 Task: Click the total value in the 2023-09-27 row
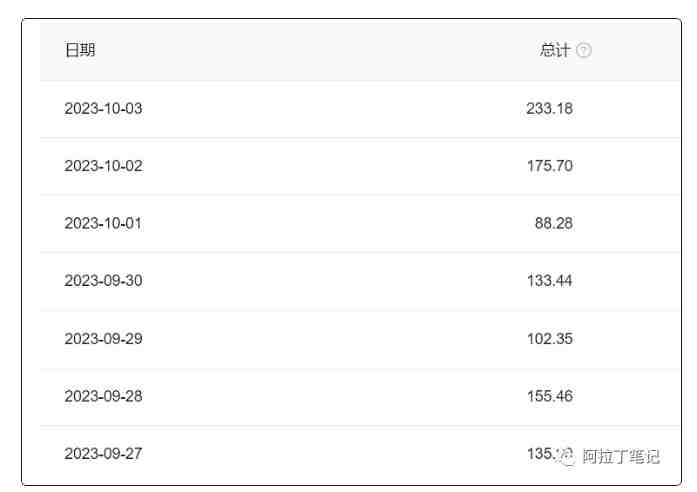tap(541, 453)
